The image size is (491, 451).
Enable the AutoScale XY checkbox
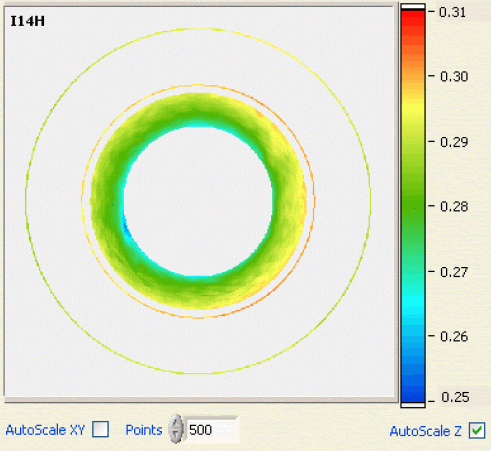(x=100, y=429)
